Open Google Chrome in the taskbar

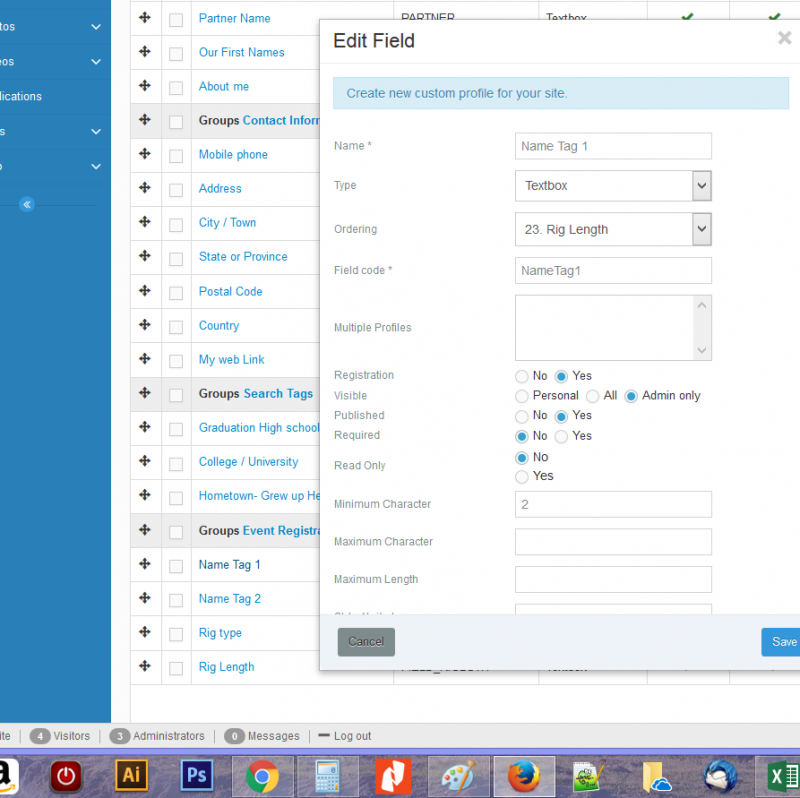[262, 775]
